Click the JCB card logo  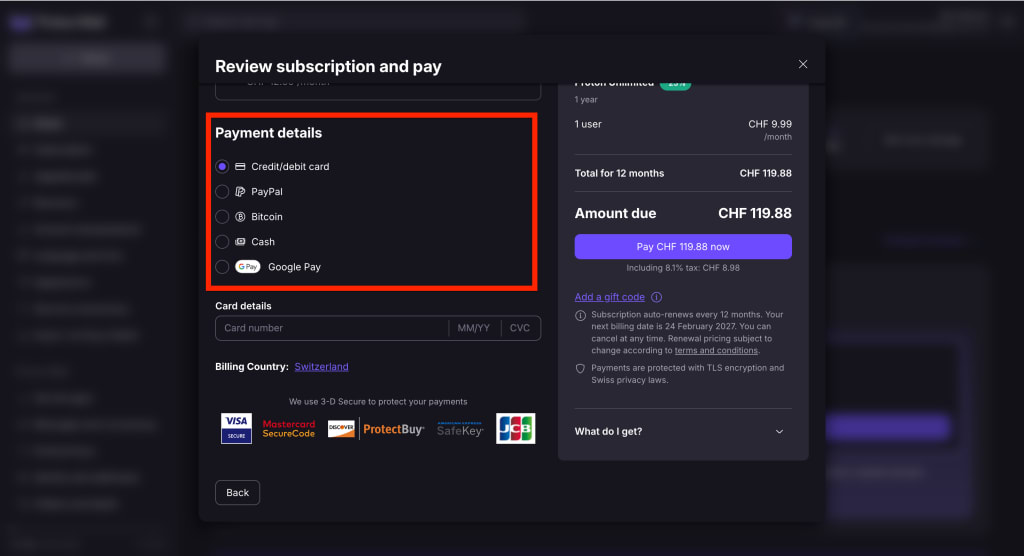515,429
